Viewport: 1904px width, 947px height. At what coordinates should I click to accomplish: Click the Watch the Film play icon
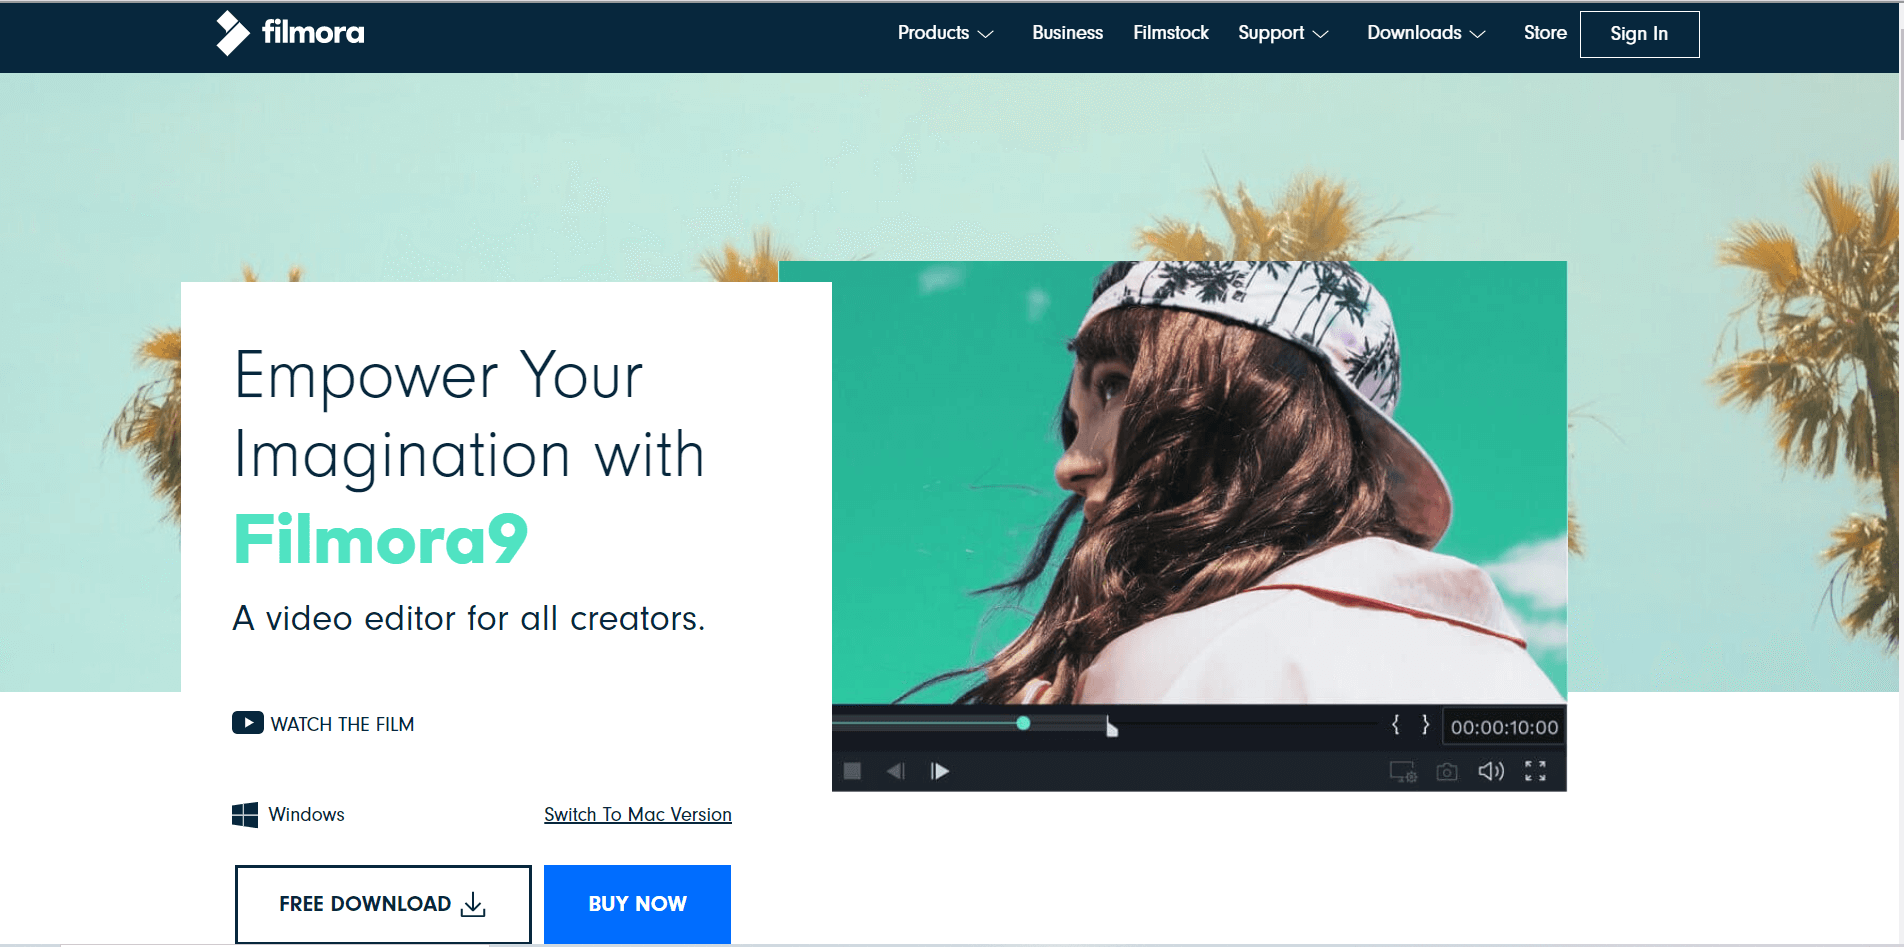coord(248,722)
